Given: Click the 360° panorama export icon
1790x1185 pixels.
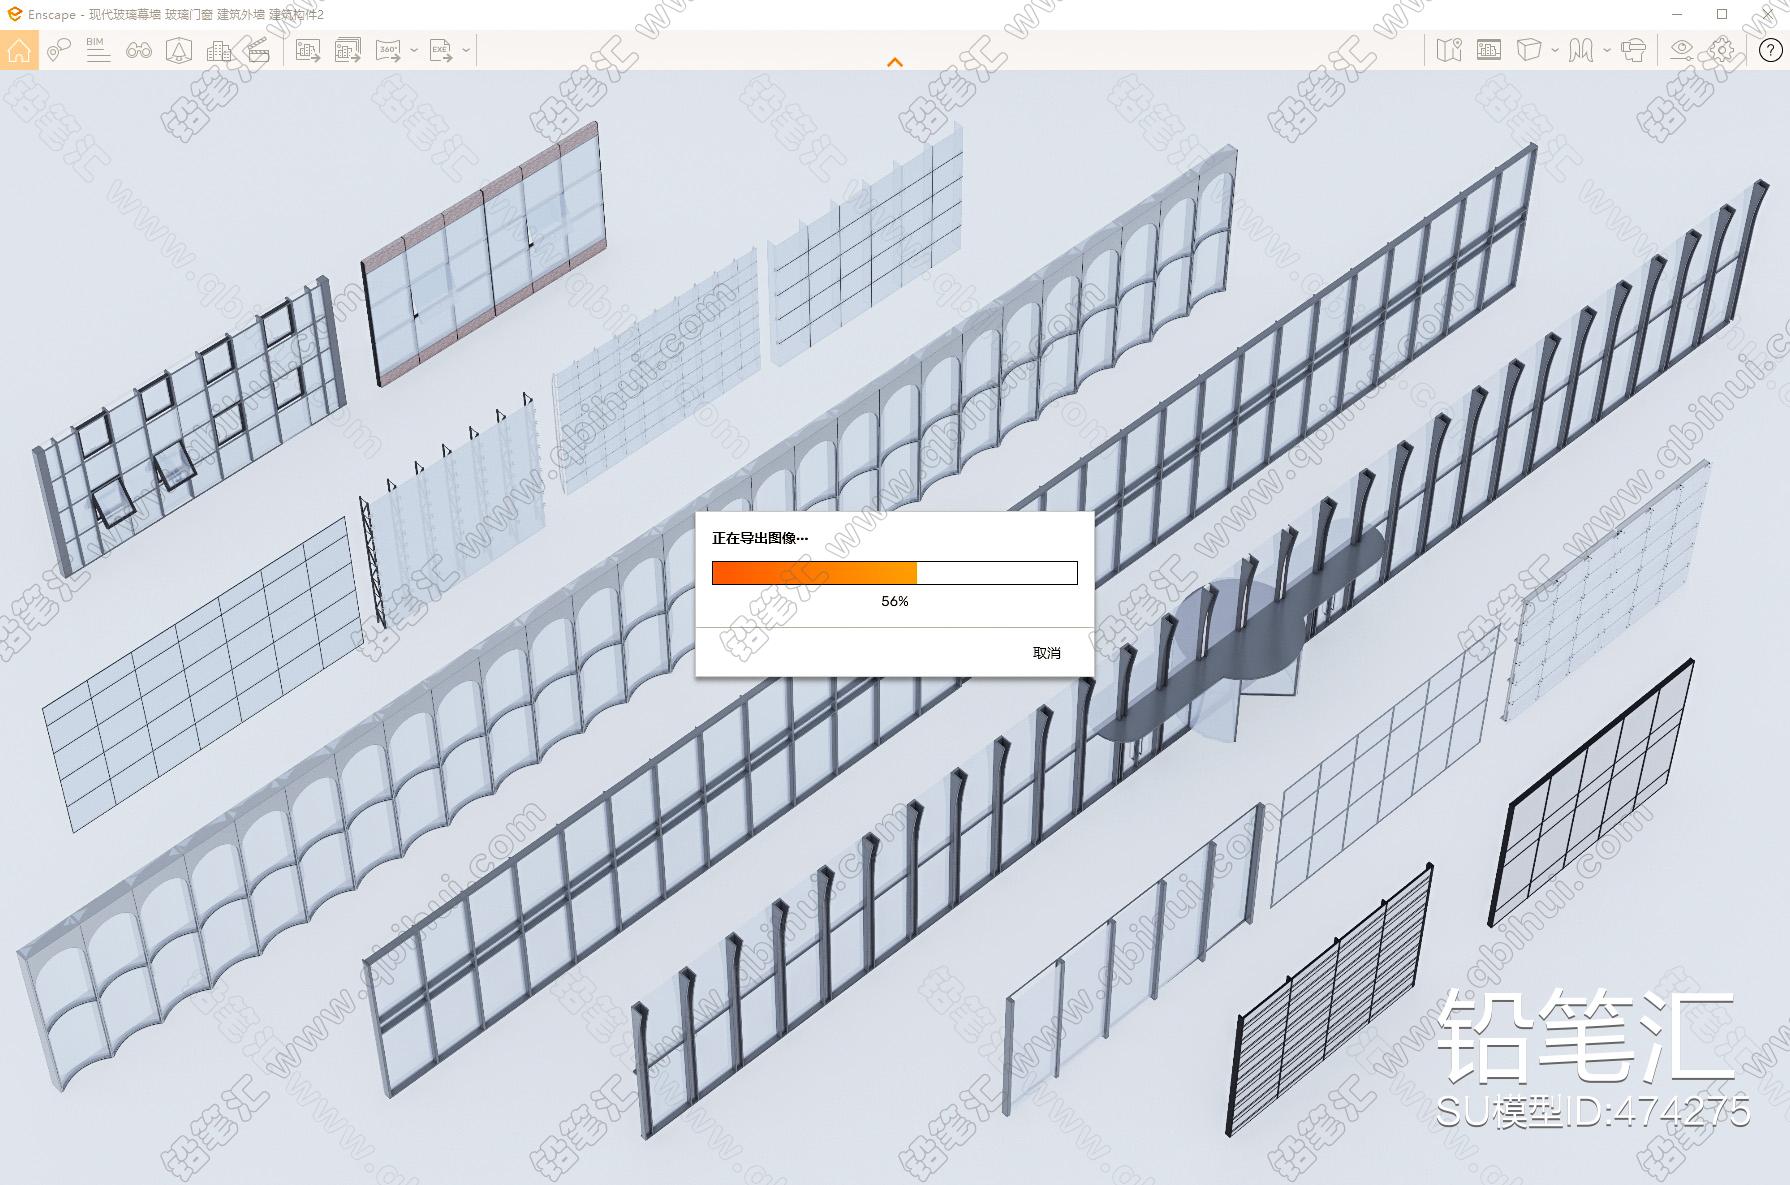Looking at the screenshot, I should pyautogui.click(x=388, y=50).
